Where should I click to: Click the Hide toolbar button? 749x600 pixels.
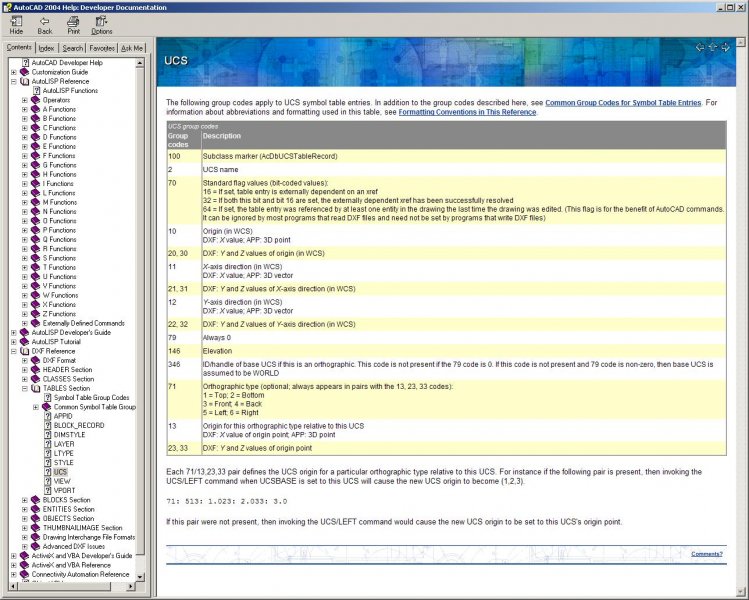coord(16,24)
